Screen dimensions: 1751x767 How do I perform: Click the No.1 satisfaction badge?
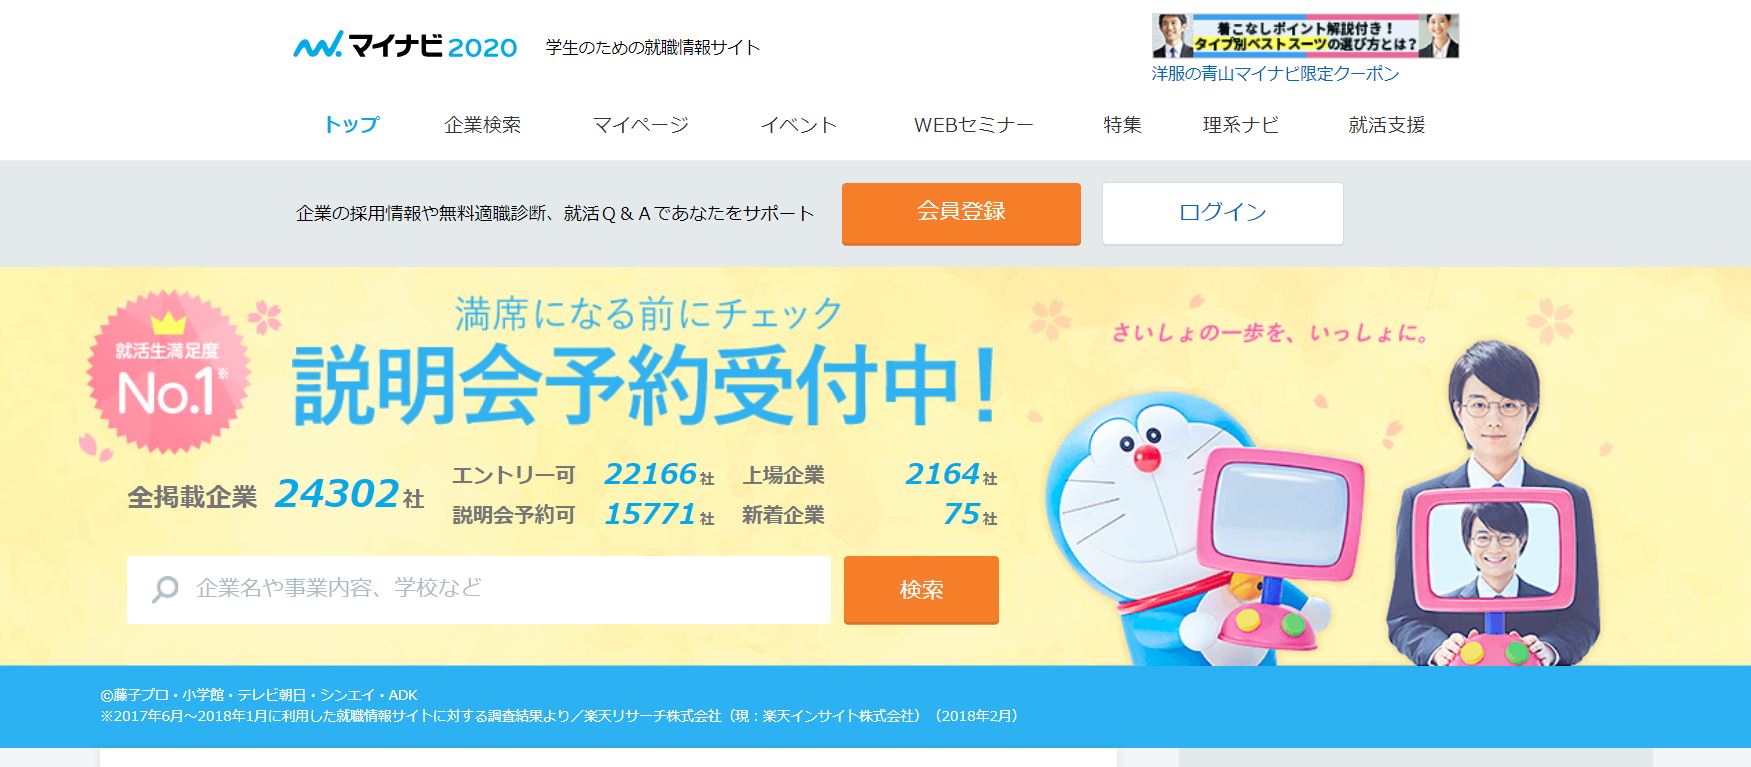pos(168,371)
